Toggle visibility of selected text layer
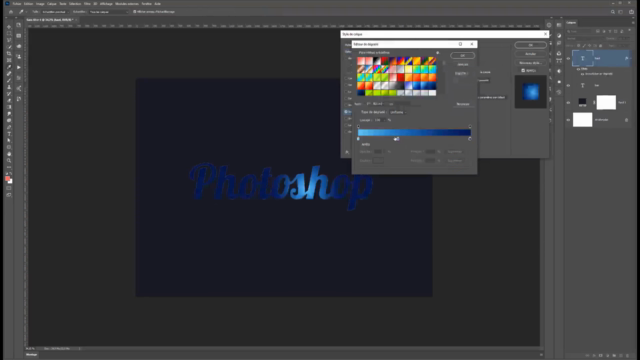The height and width of the screenshot is (360, 640). pos(568,58)
